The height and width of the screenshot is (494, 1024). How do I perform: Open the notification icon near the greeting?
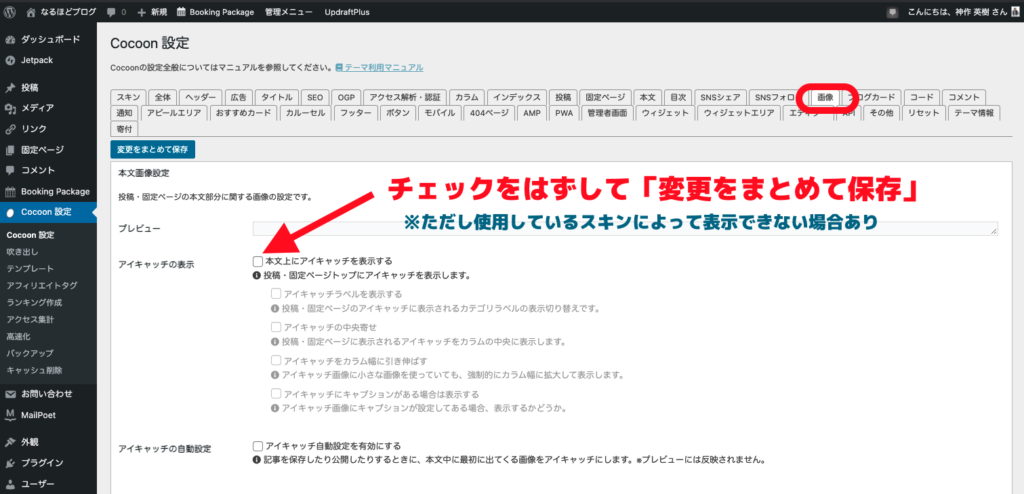(x=893, y=12)
